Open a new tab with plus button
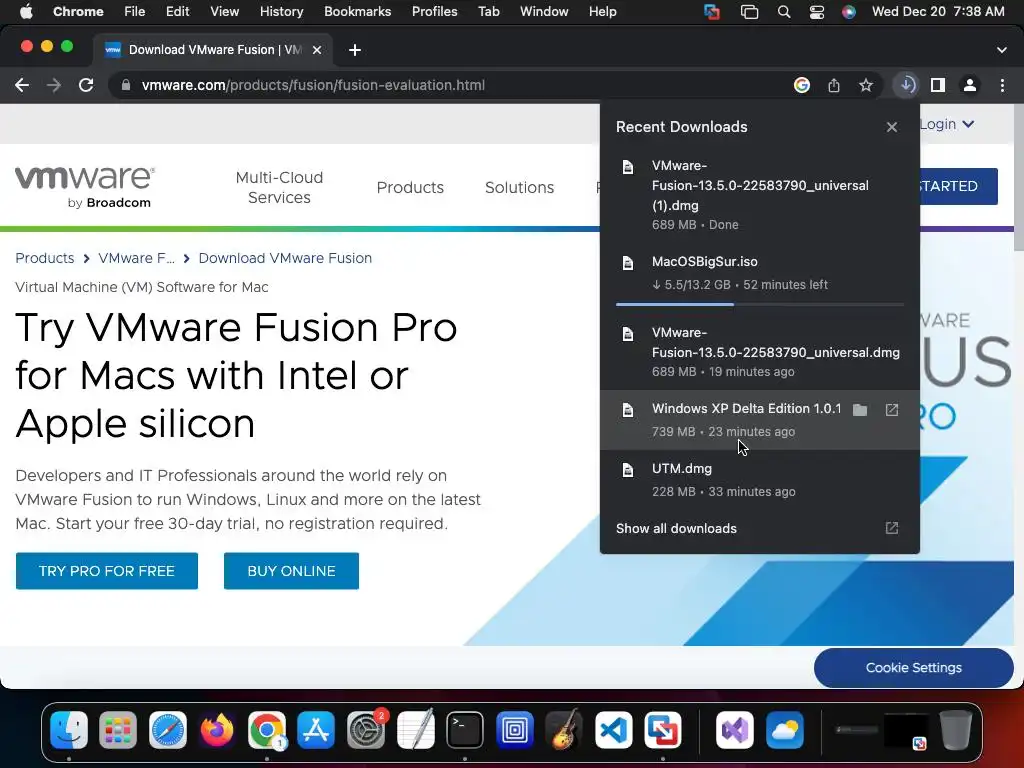The image size is (1024, 768). click(355, 50)
